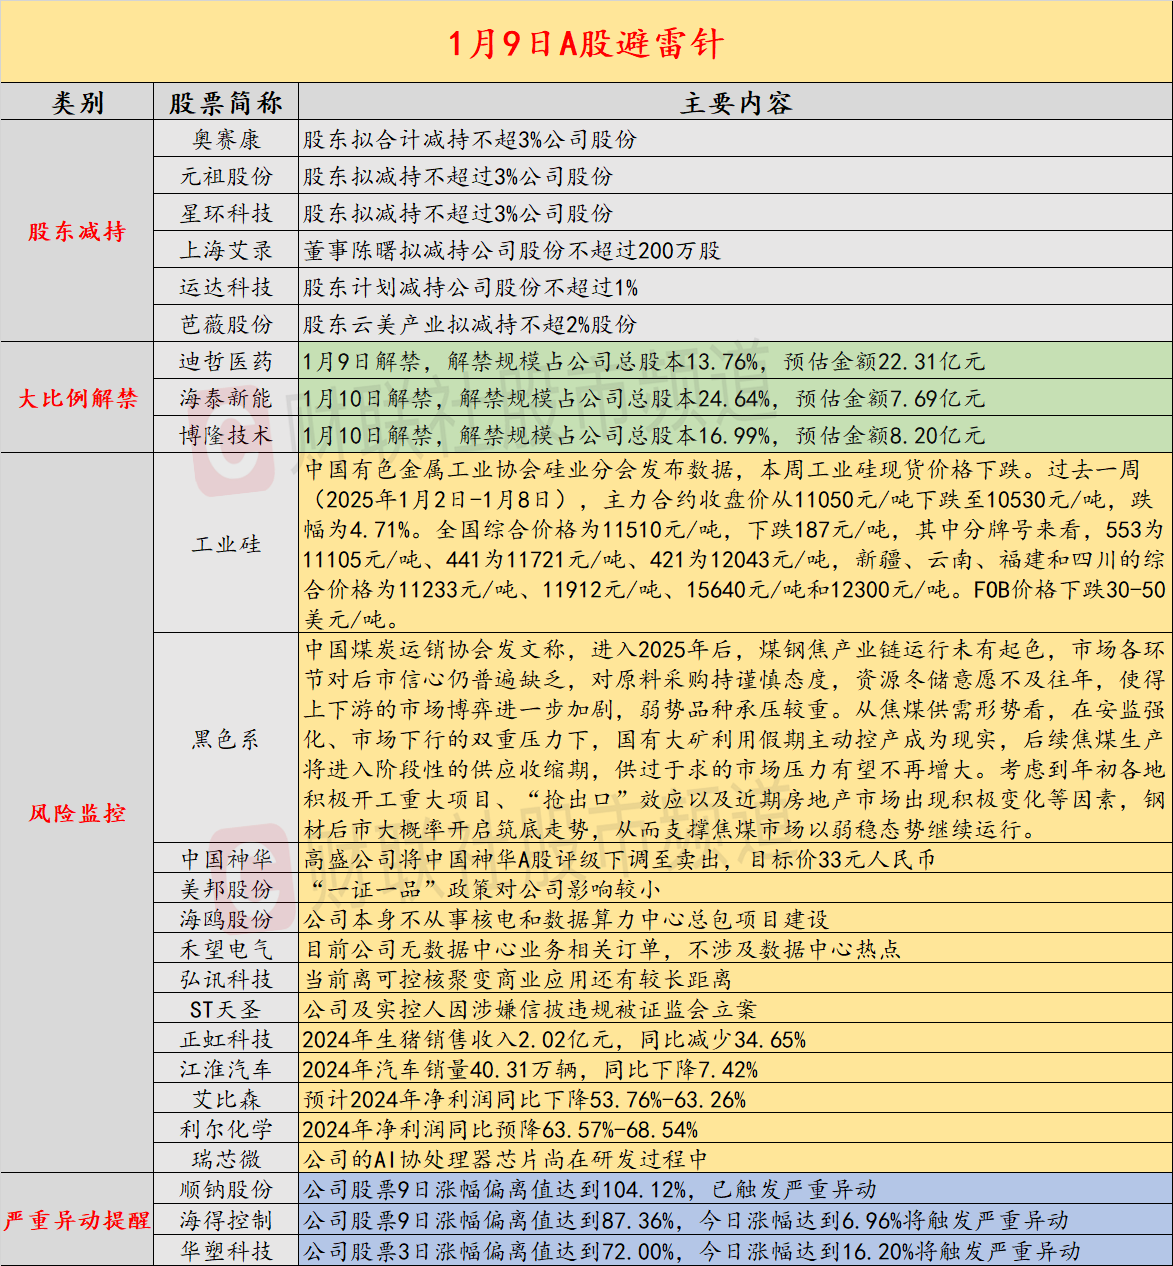
Task: Click 正虹科技's pig sales revenue description
Action: click(x=554, y=1040)
